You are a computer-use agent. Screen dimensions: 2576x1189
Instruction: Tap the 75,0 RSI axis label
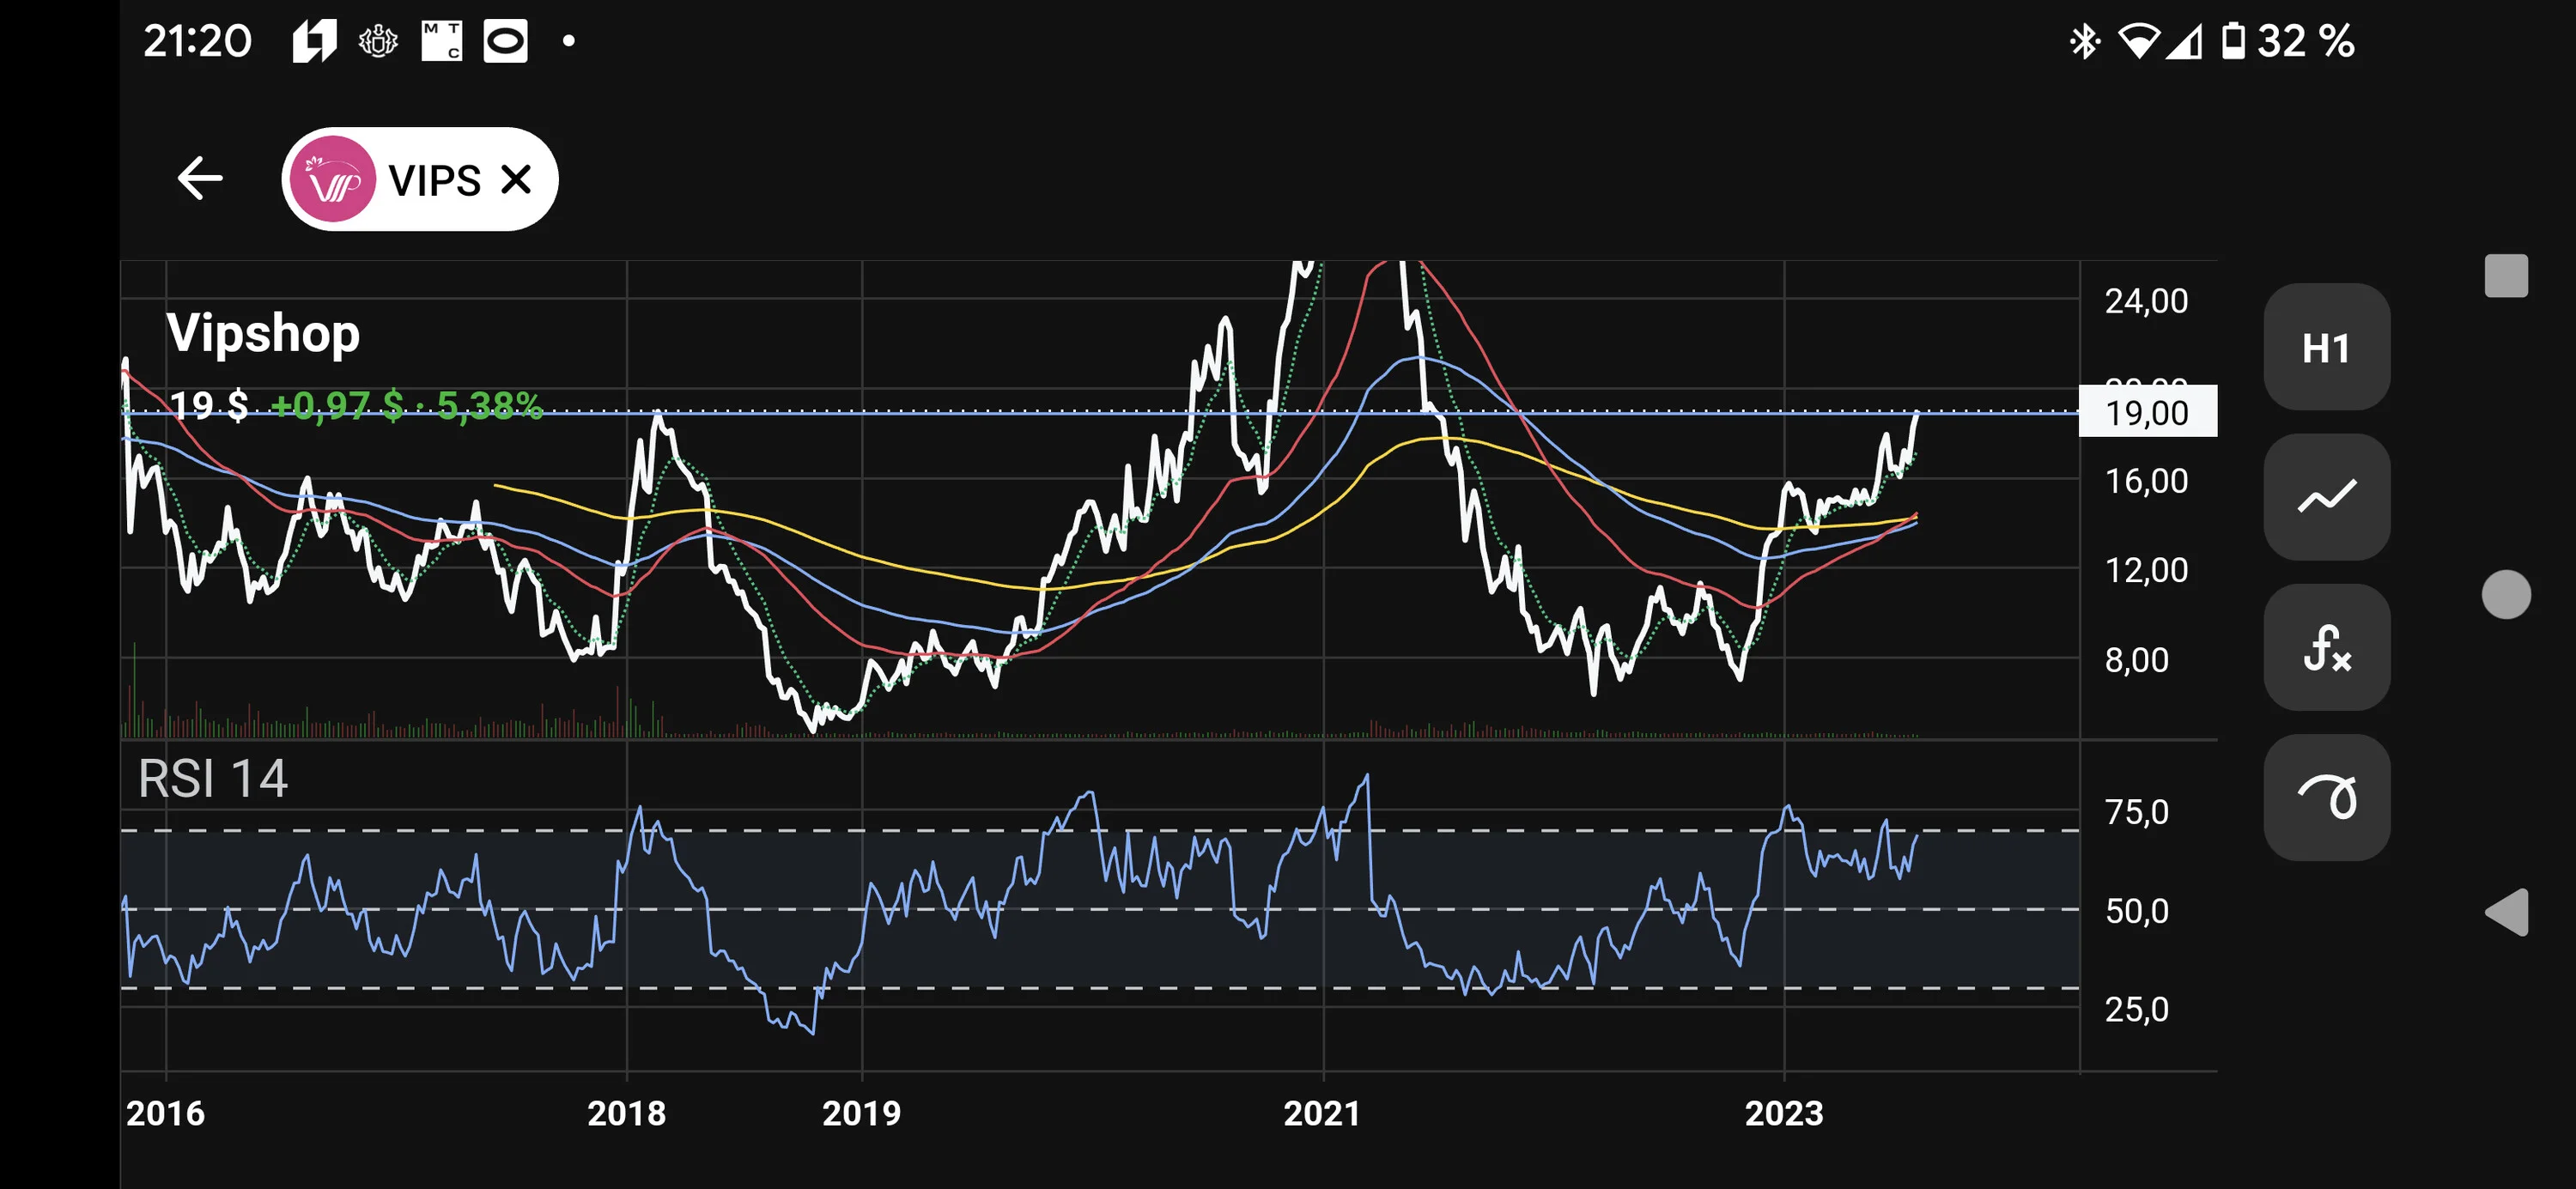pos(2137,812)
